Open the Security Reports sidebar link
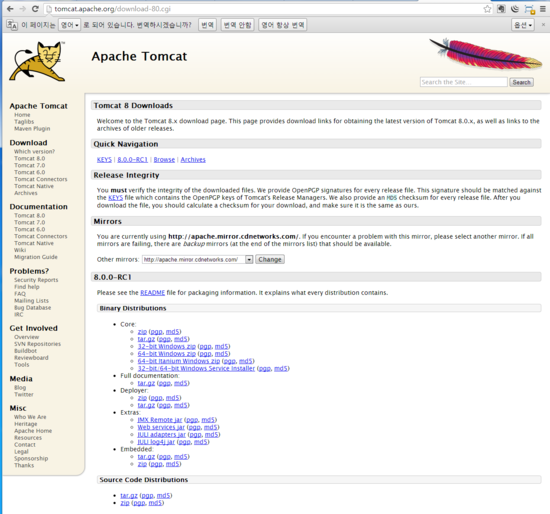Image resolution: width=550 pixels, height=514 pixels. [36, 280]
